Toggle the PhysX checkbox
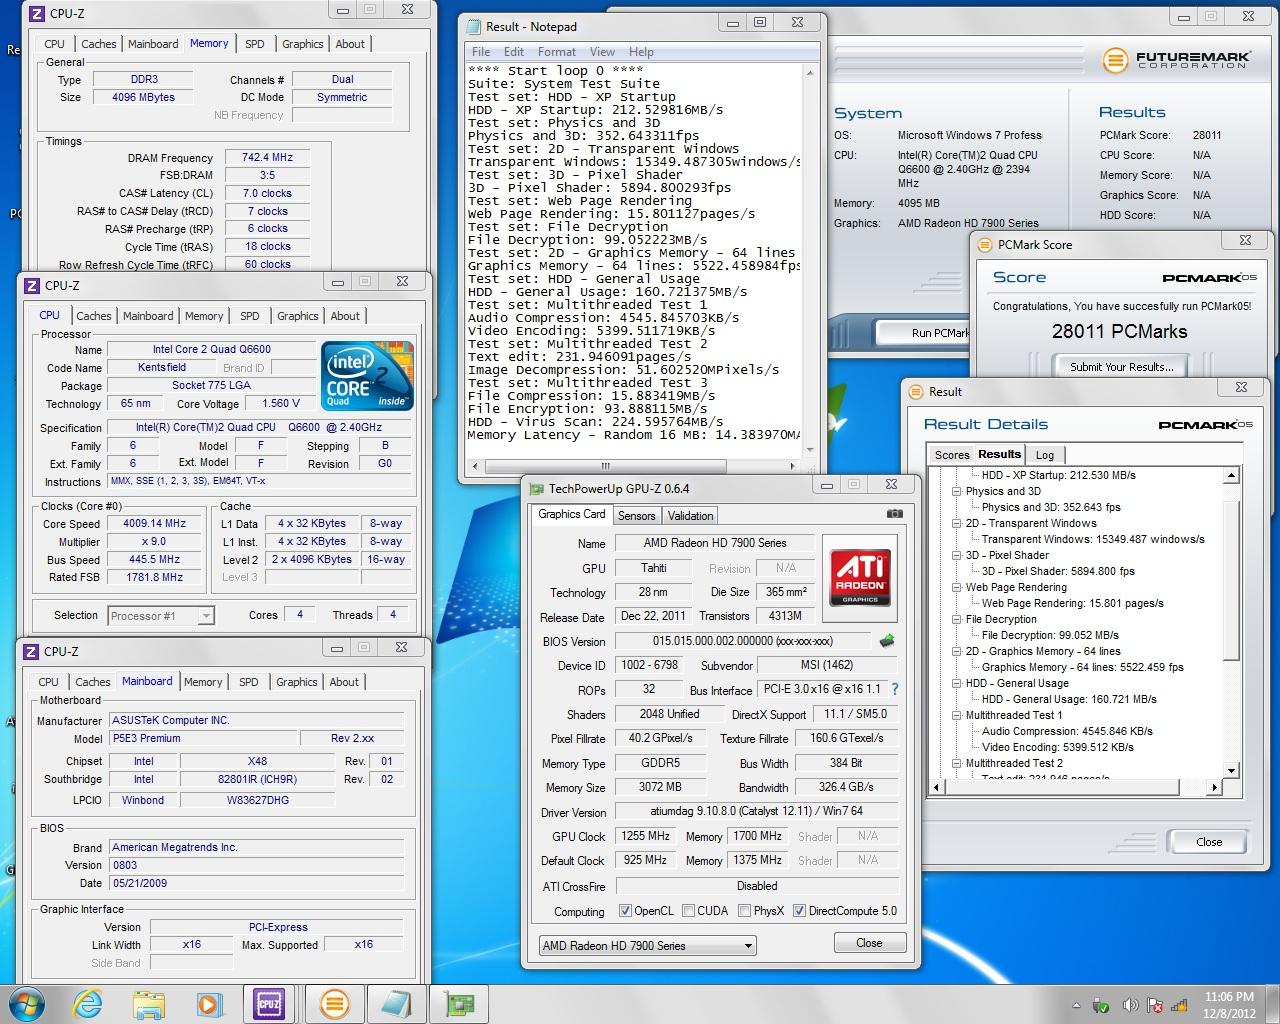 click(744, 911)
